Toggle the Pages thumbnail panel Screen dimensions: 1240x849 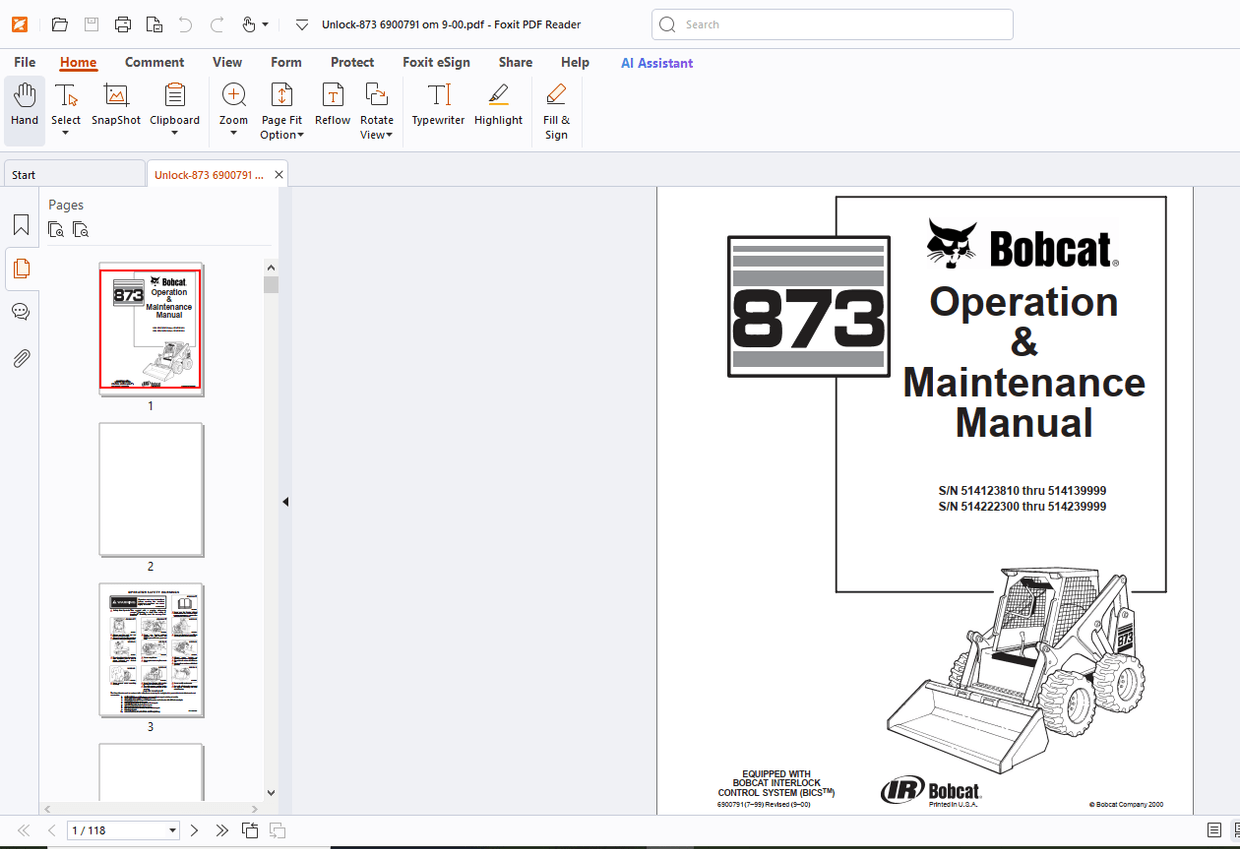point(21,268)
